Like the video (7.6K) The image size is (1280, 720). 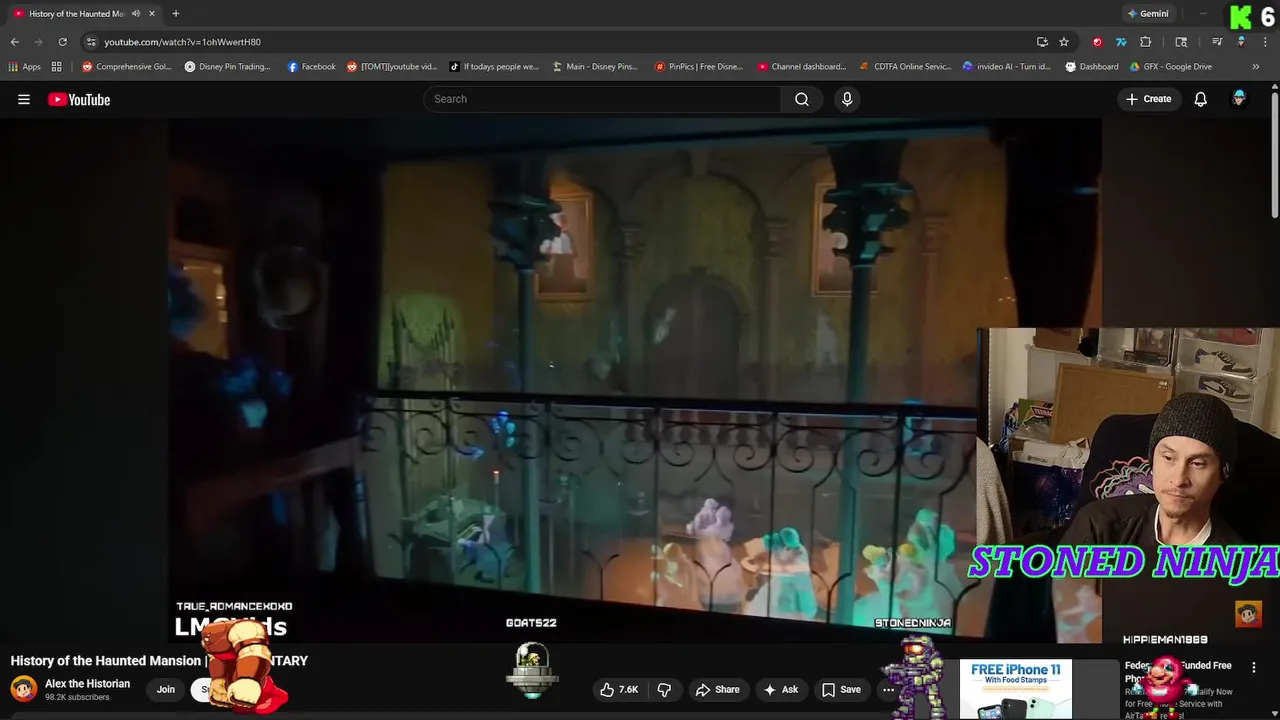[x=619, y=690]
